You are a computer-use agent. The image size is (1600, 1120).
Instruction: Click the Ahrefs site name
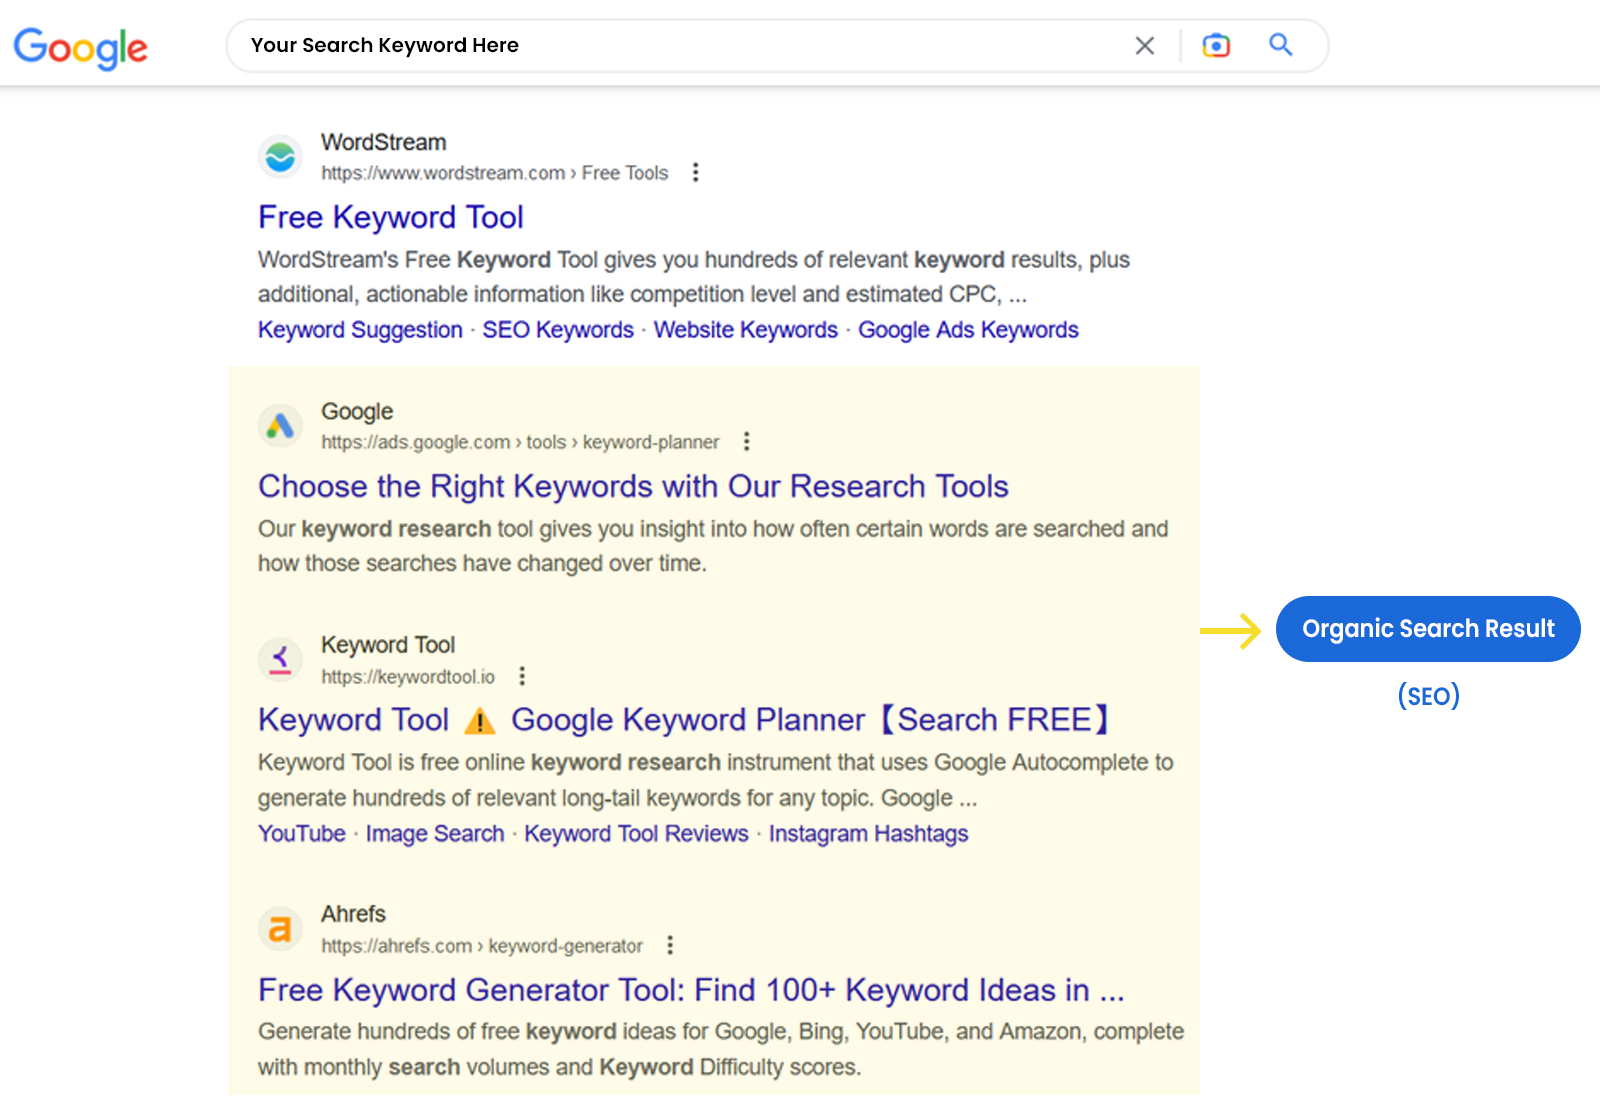click(353, 915)
